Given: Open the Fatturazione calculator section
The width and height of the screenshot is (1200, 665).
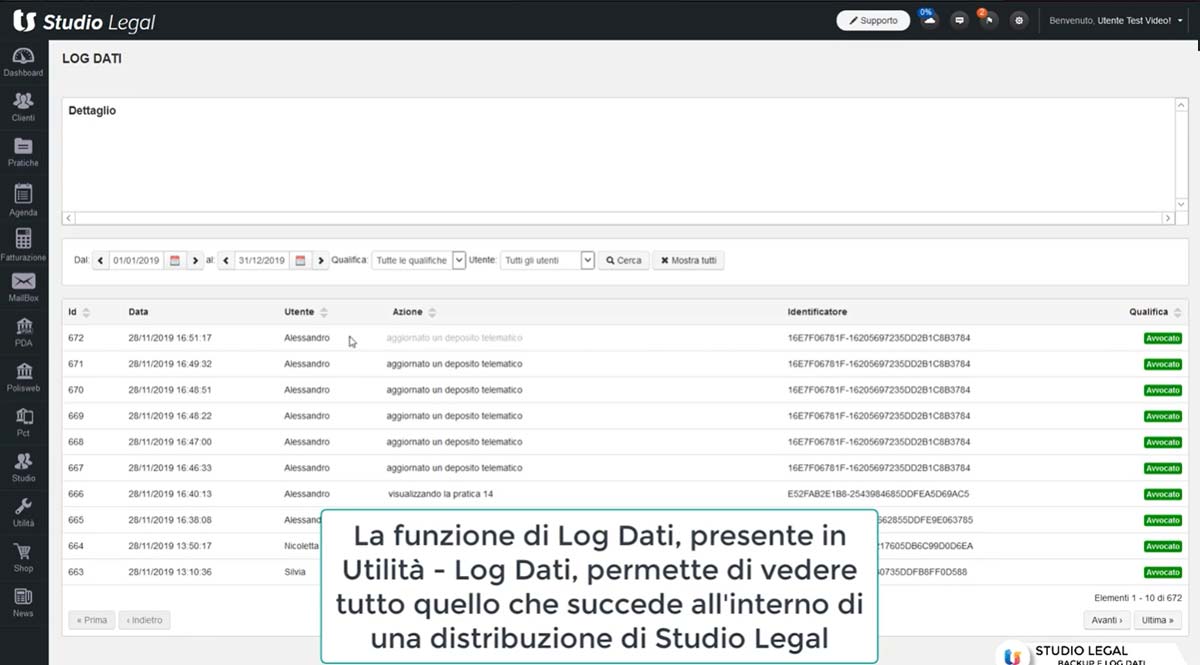Looking at the screenshot, I should coord(23,245).
